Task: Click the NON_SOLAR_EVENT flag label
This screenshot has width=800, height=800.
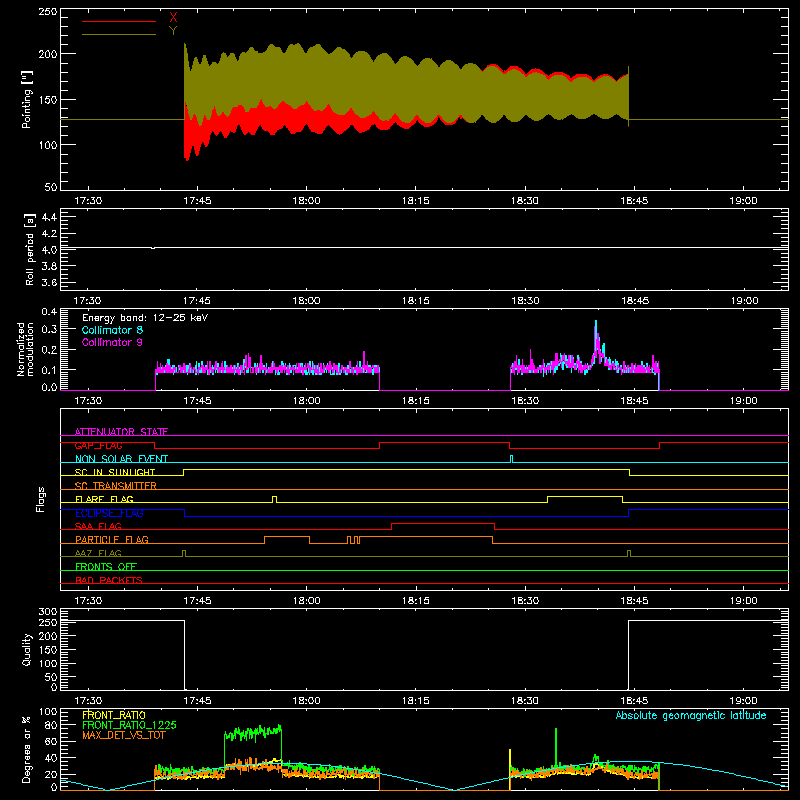Action: 121,459
